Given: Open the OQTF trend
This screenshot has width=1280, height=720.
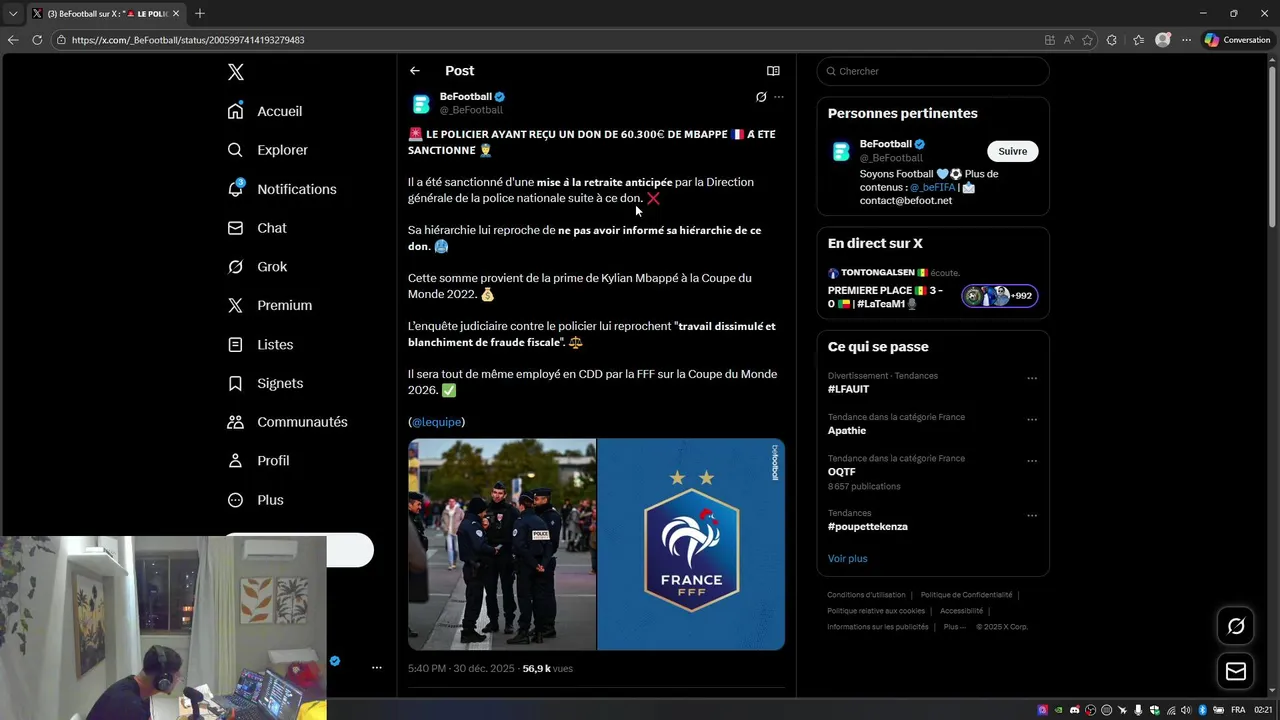Looking at the screenshot, I should pyautogui.click(x=842, y=472).
